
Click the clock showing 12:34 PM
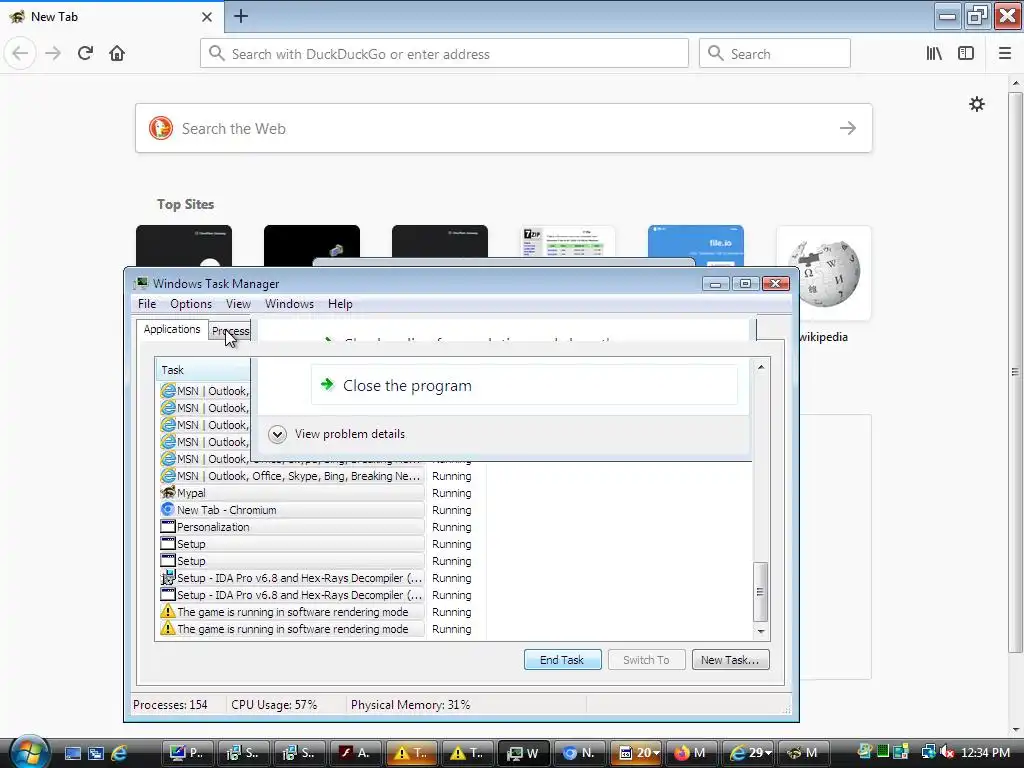(x=985, y=753)
